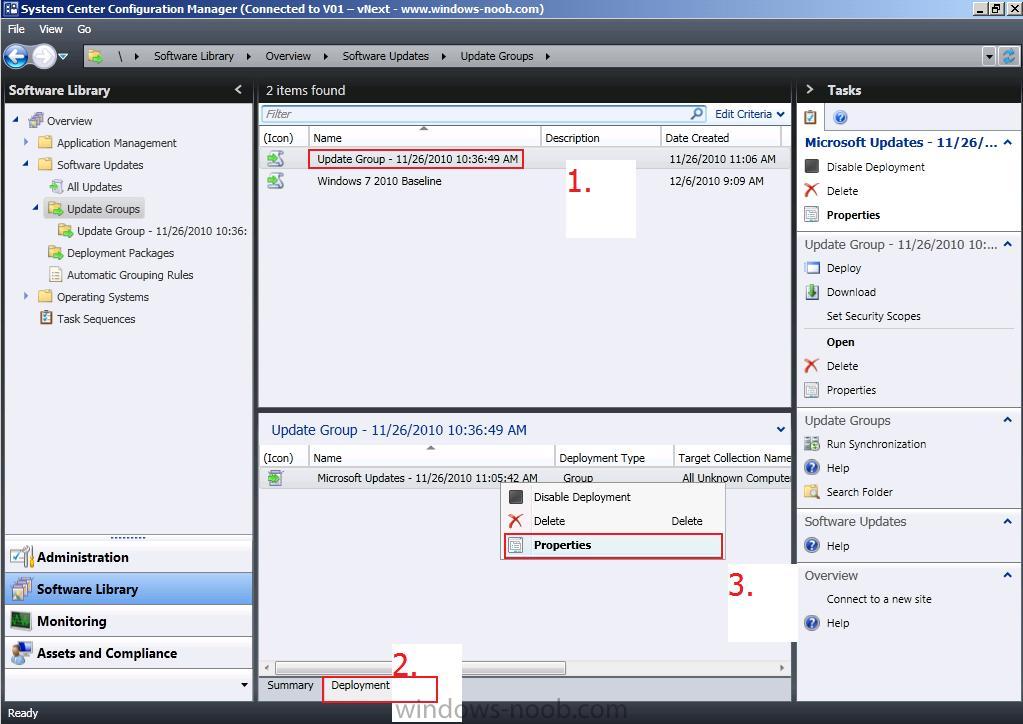Choose Delete in the context menu
The image size is (1023, 724).
click(613, 521)
